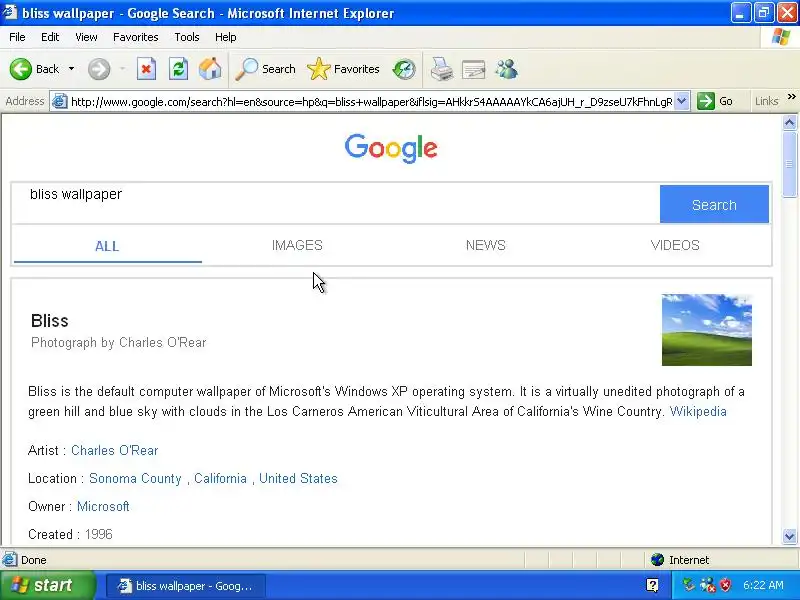This screenshot has height=600, width=800.
Task: Click the green Go button
Action: coord(716,101)
